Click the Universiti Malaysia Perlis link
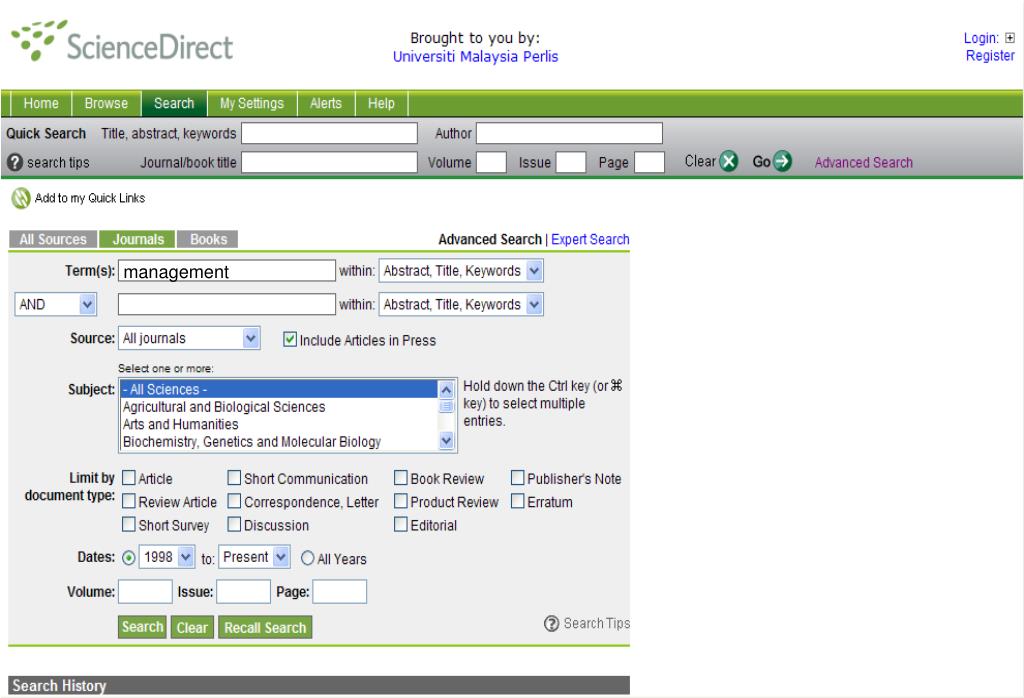Screen dimensions: 1024x698 pos(475,57)
